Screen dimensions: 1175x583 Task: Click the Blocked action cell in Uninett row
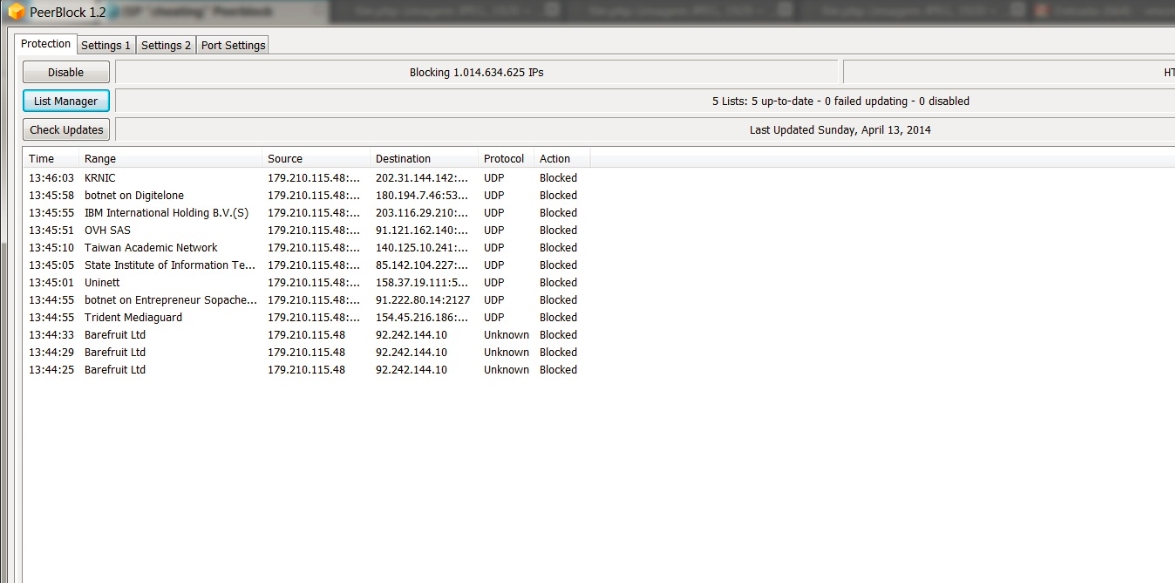[558, 283]
